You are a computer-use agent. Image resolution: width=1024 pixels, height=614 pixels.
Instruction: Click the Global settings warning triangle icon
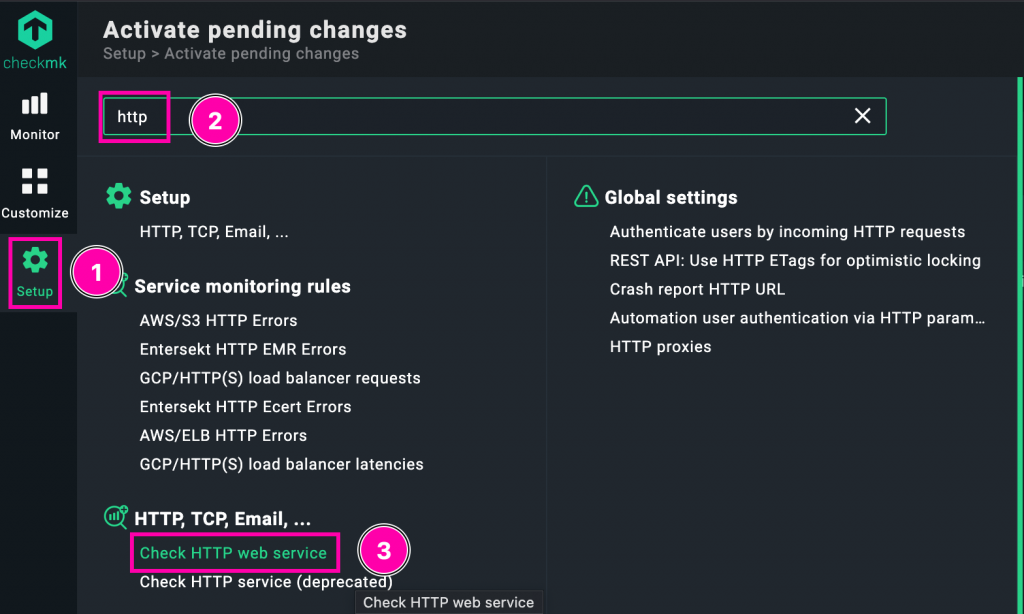pos(586,197)
